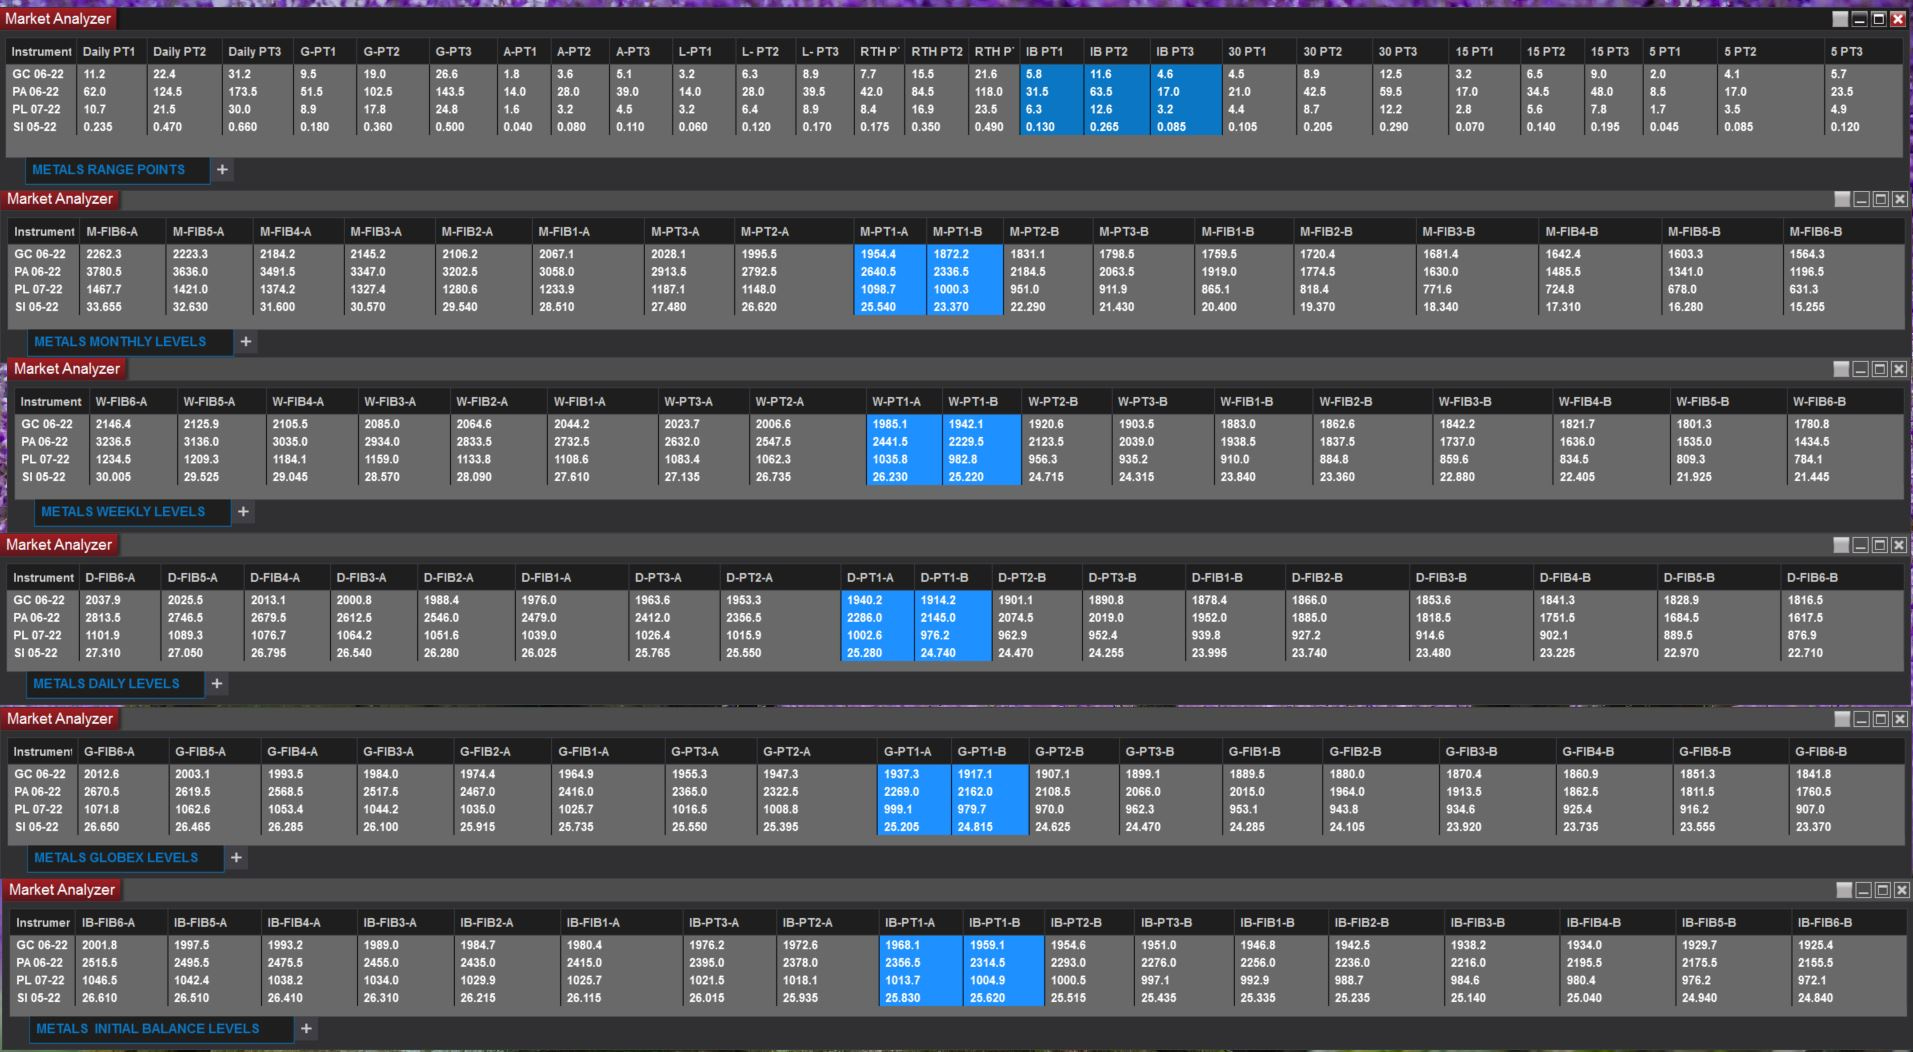Close the Metals Range Points window
Viewport: 1913px width, 1052px height.
point(1898,19)
